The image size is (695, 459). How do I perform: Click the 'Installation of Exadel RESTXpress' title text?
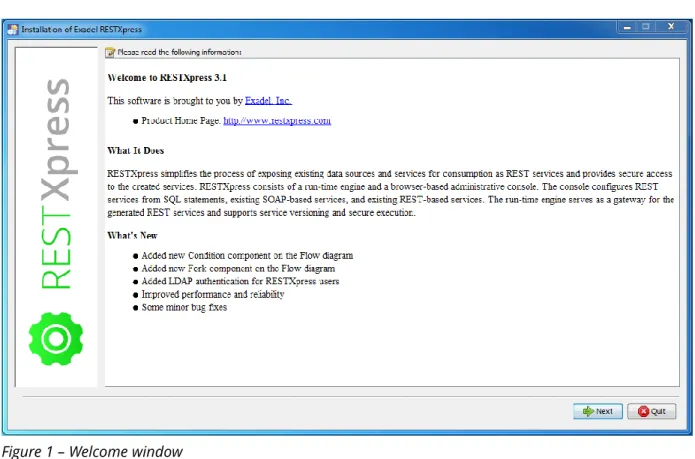click(x=82, y=29)
